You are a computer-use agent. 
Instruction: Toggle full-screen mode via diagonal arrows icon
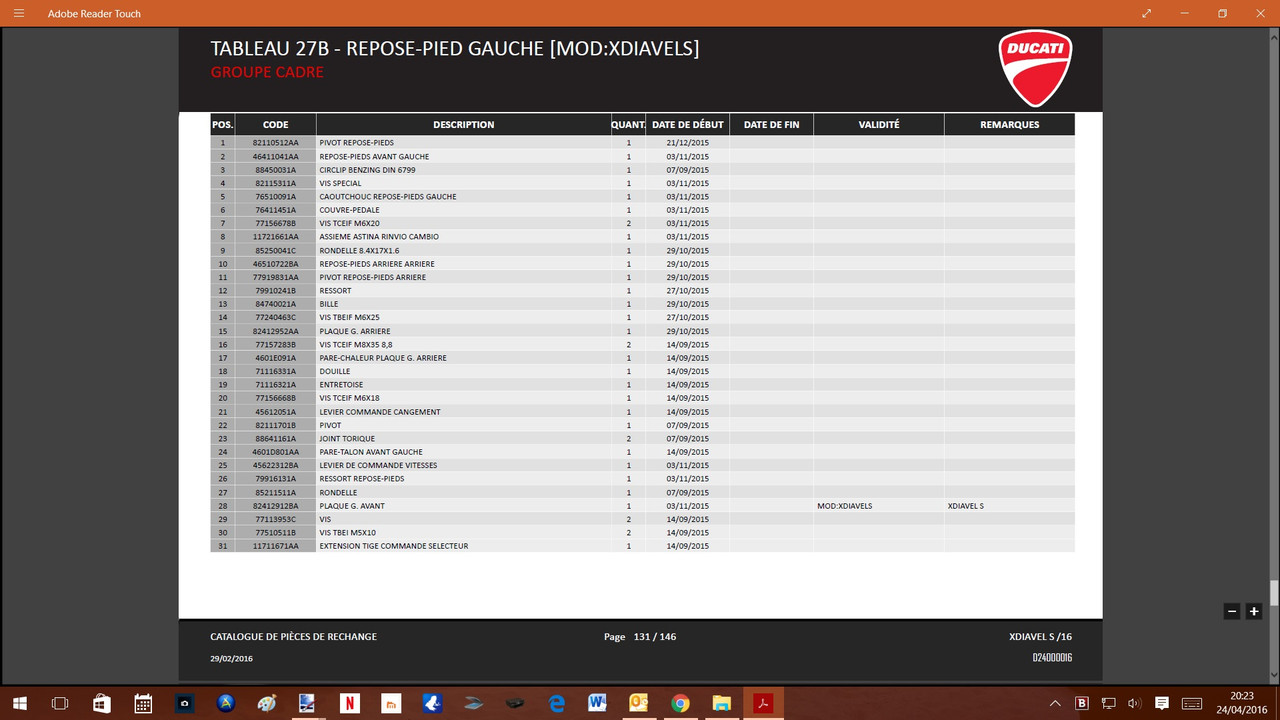(1146, 13)
